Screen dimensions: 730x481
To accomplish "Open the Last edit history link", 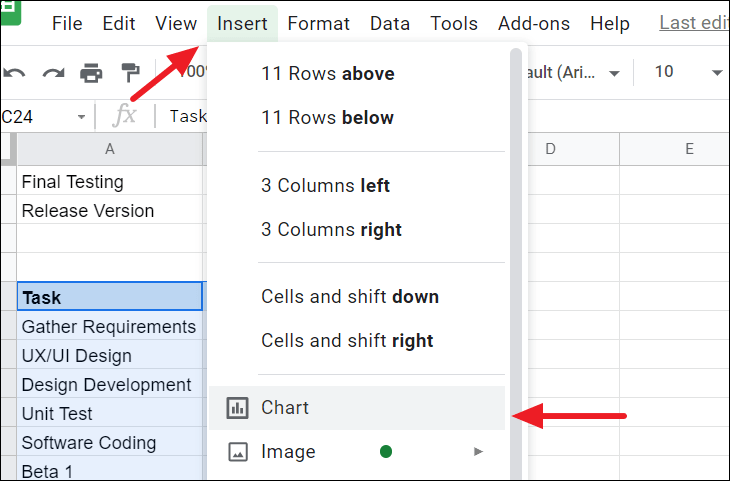I will coord(693,23).
